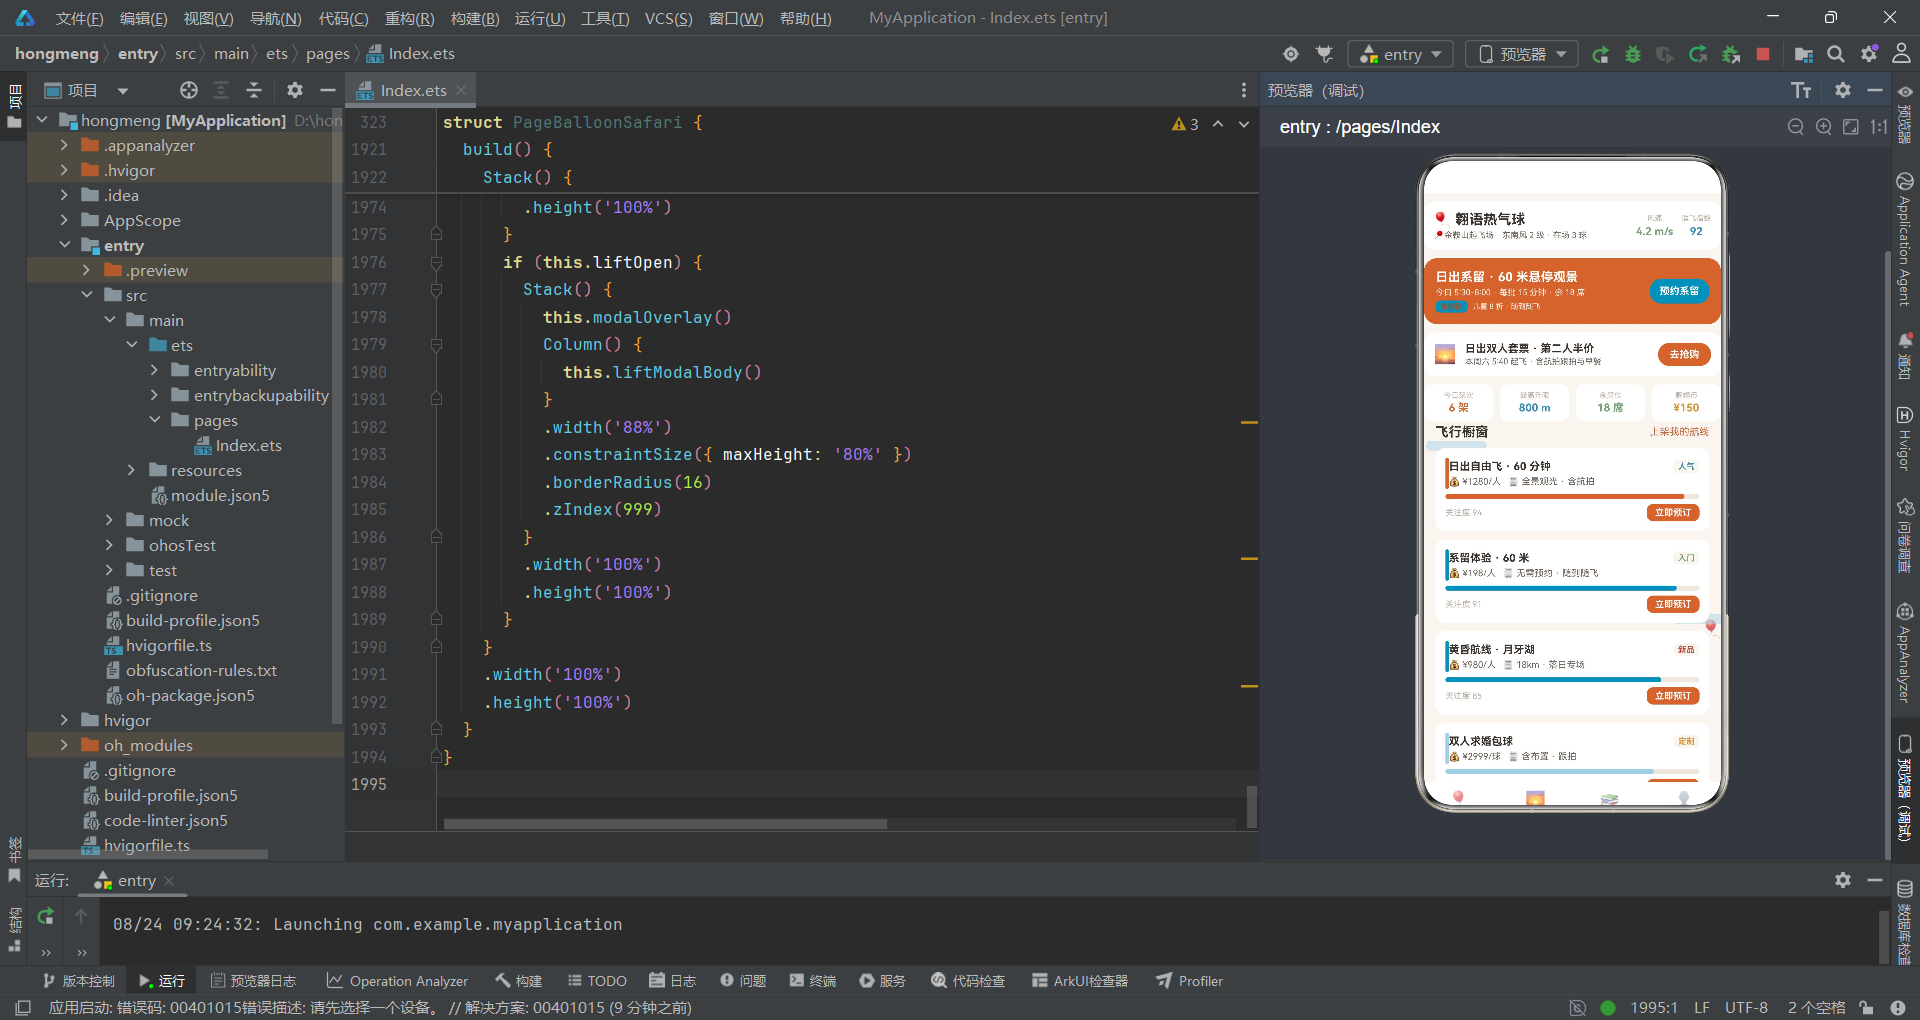
Task: Open the 预览器 device selector dropdown
Action: tap(1521, 54)
